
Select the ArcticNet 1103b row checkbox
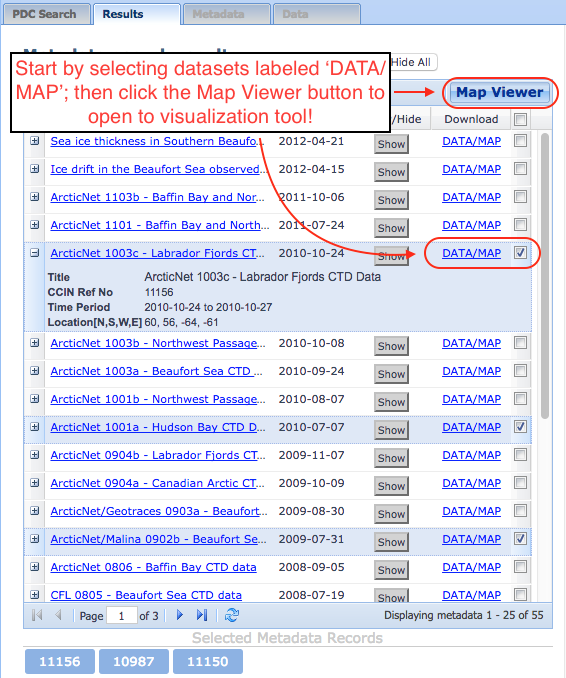(521, 197)
